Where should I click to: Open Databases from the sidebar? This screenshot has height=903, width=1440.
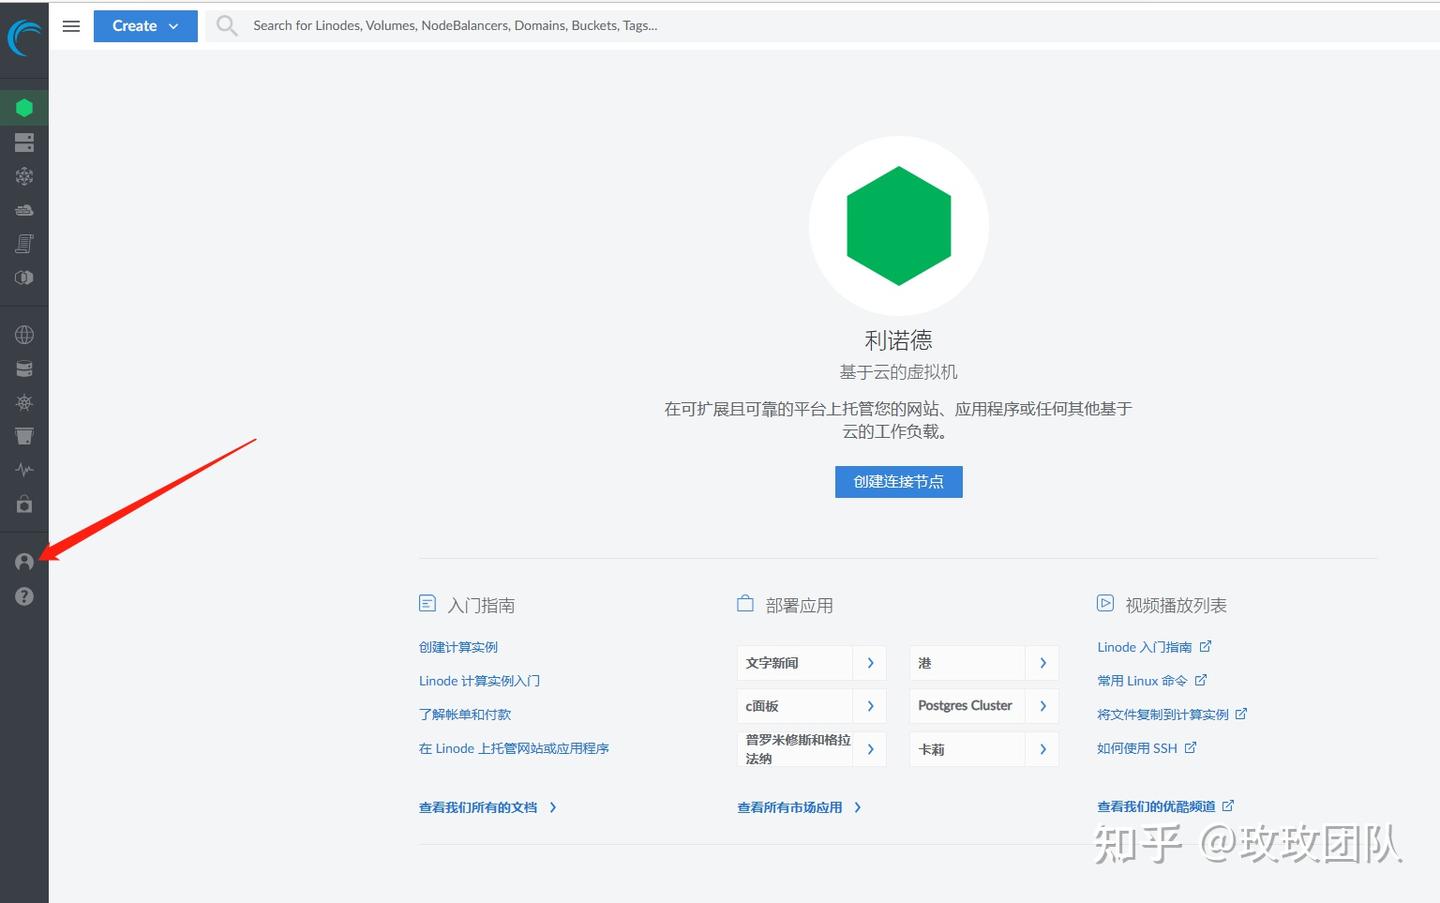pyautogui.click(x=24, y=368)
